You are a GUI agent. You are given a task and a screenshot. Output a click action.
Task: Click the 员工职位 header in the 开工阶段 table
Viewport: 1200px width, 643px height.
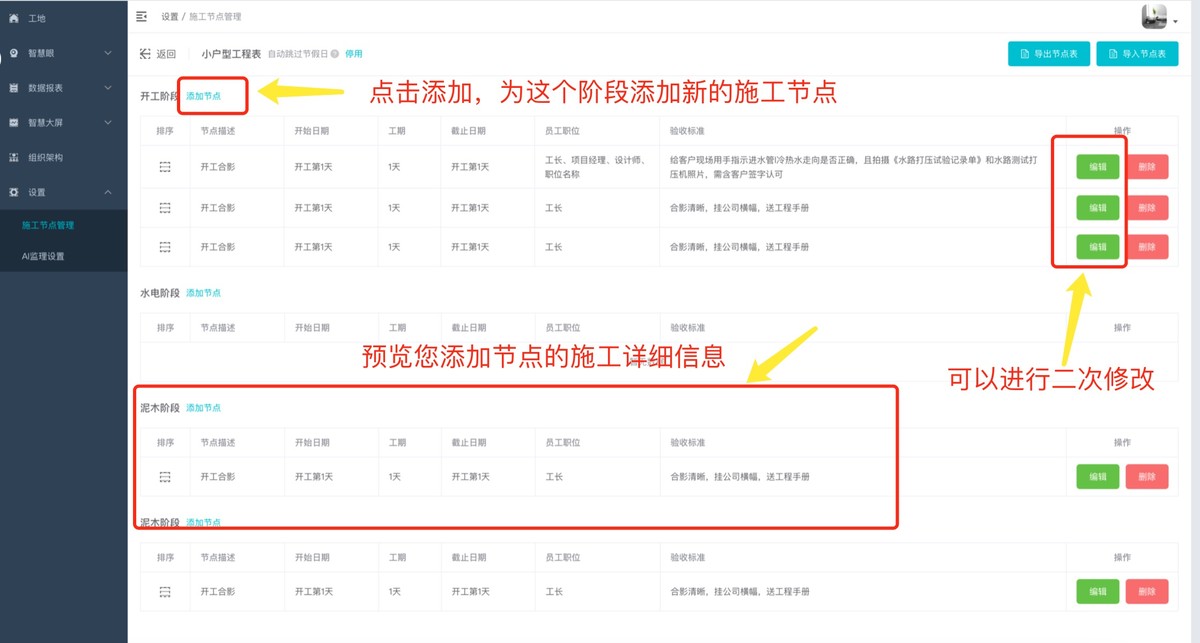click(563, 131)
